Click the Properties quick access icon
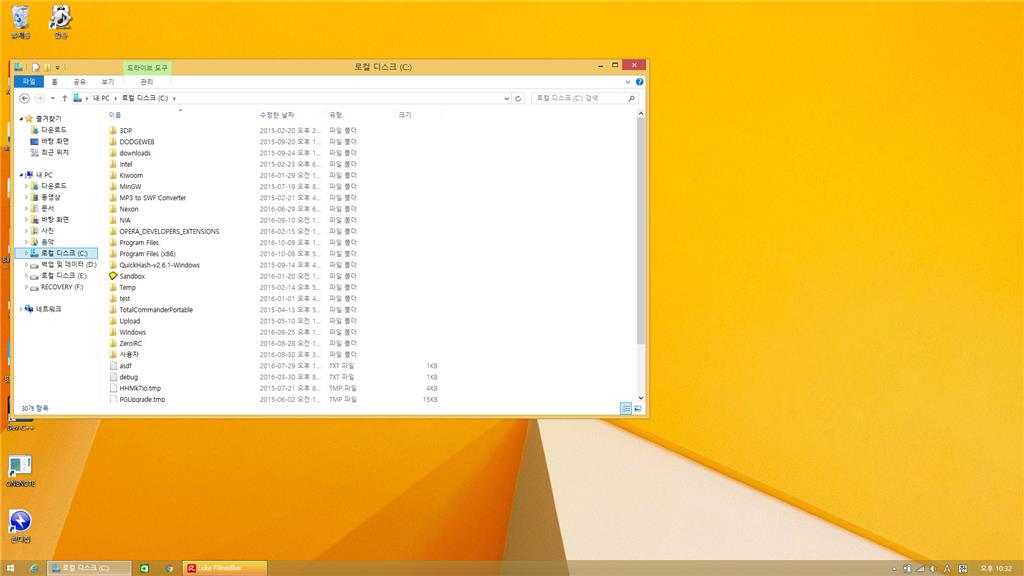Screen dimensions: 1024x576 click(x=36, y=67)
